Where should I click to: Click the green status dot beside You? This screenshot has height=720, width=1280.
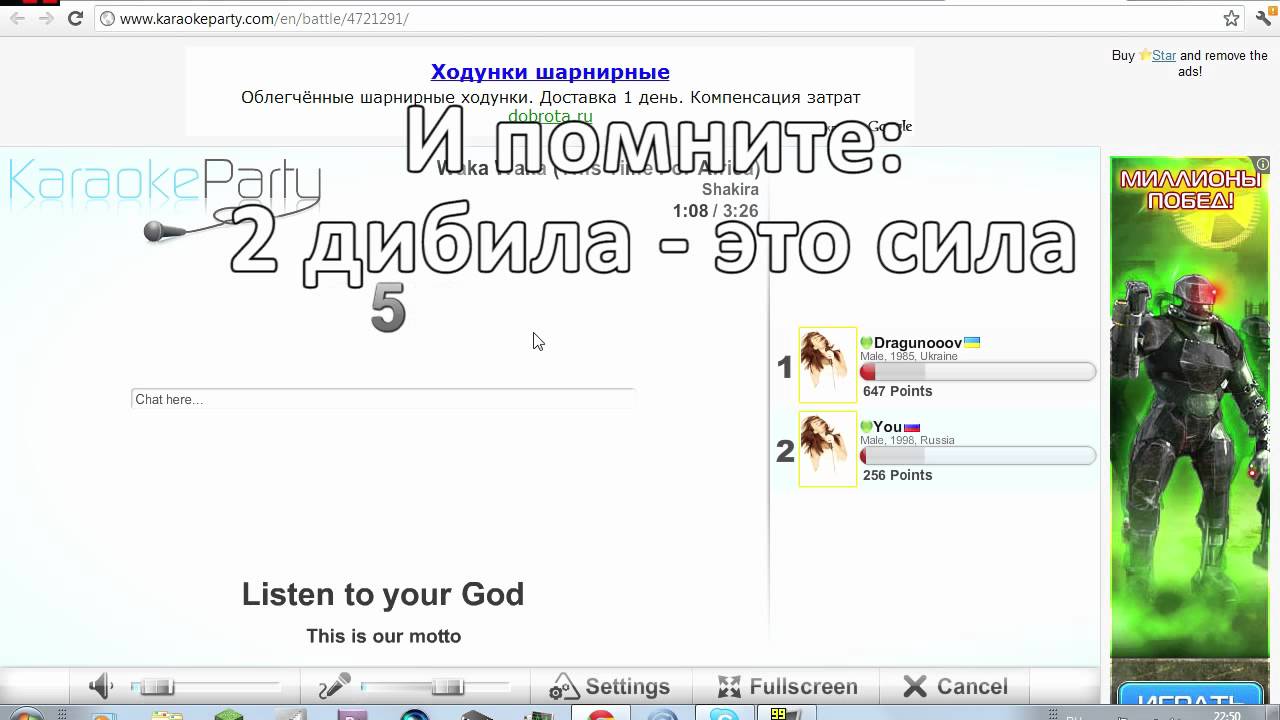point(867,427)
